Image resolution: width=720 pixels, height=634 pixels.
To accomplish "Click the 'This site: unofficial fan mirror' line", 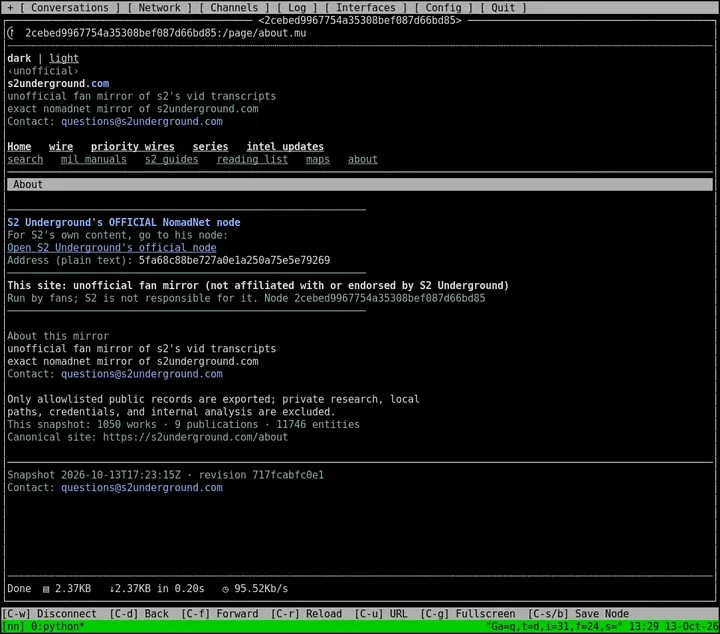I will click(x=258, y=286).
